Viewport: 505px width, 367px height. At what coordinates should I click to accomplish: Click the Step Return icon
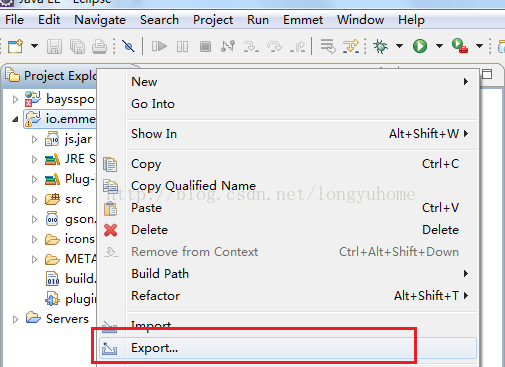(x=297, y=46)
